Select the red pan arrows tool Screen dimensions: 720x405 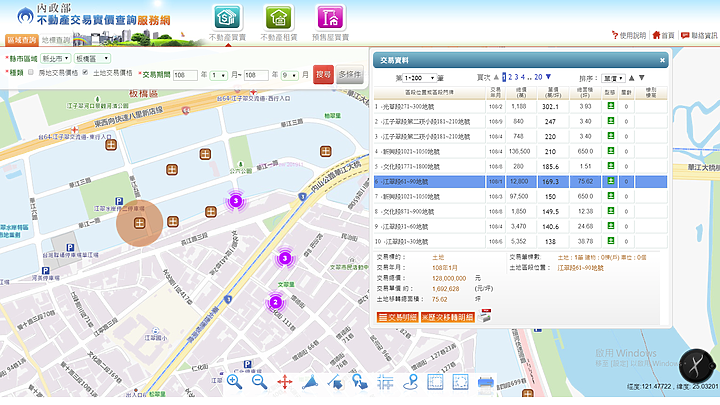tap(285, 382)
